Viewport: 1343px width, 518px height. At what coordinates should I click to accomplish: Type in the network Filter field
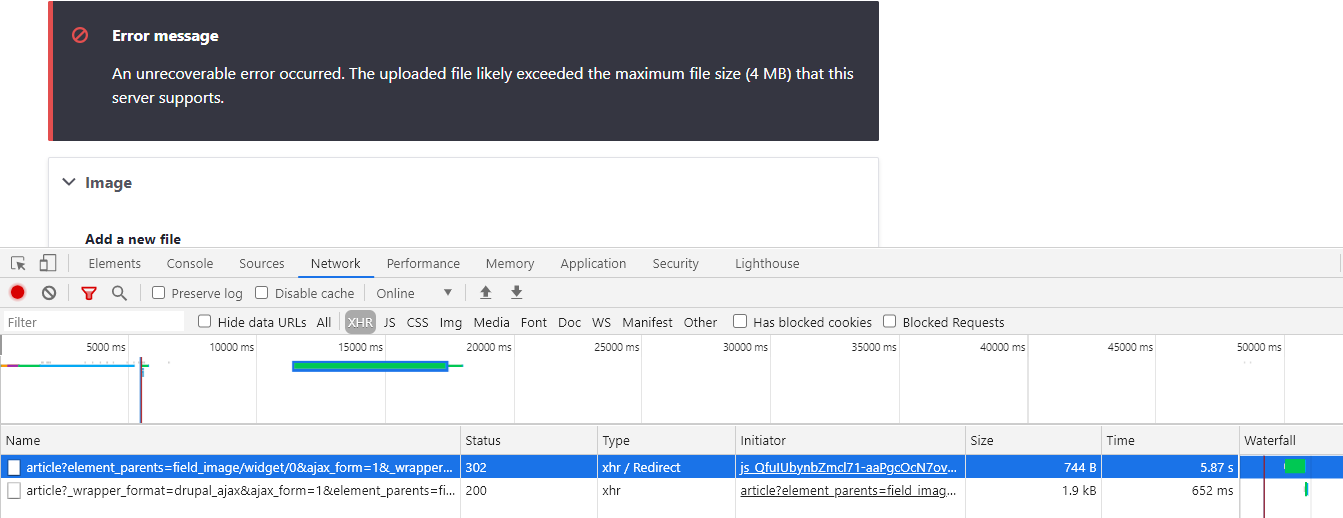point(94,322)
